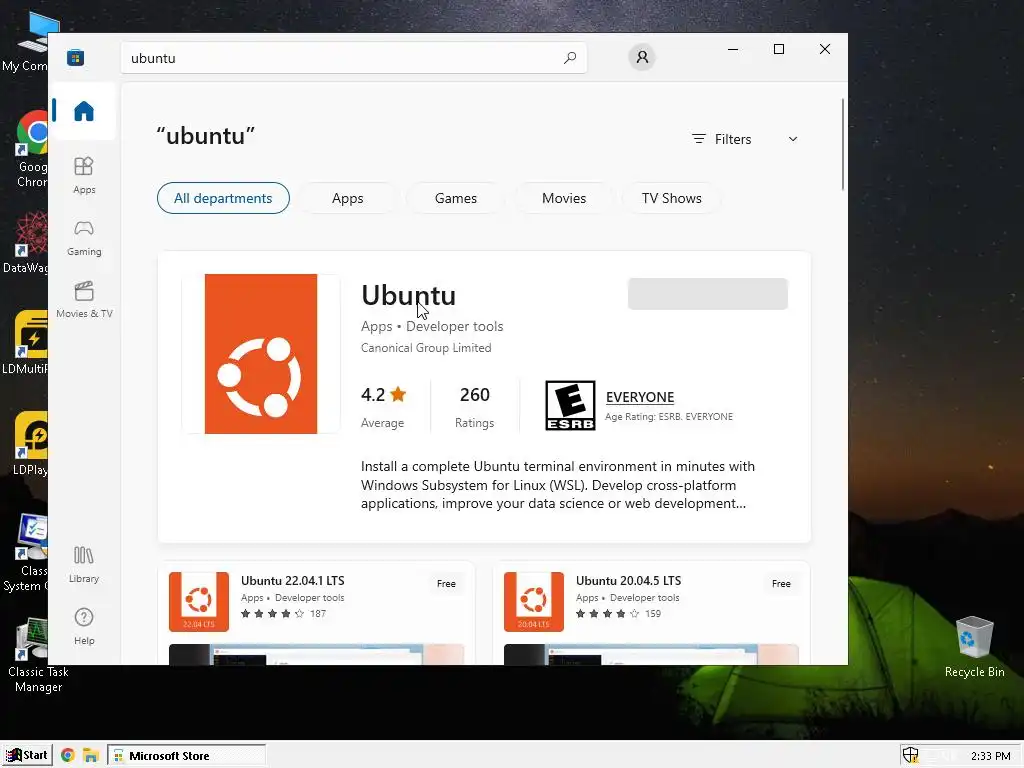Open Ubuntu 20.04.5 LTS title

pyautogui.click(x=628, y=581)
